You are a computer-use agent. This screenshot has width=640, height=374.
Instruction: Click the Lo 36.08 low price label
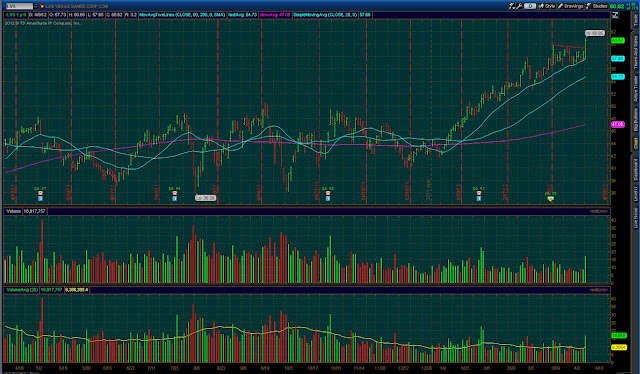click(x=205, y=198)
